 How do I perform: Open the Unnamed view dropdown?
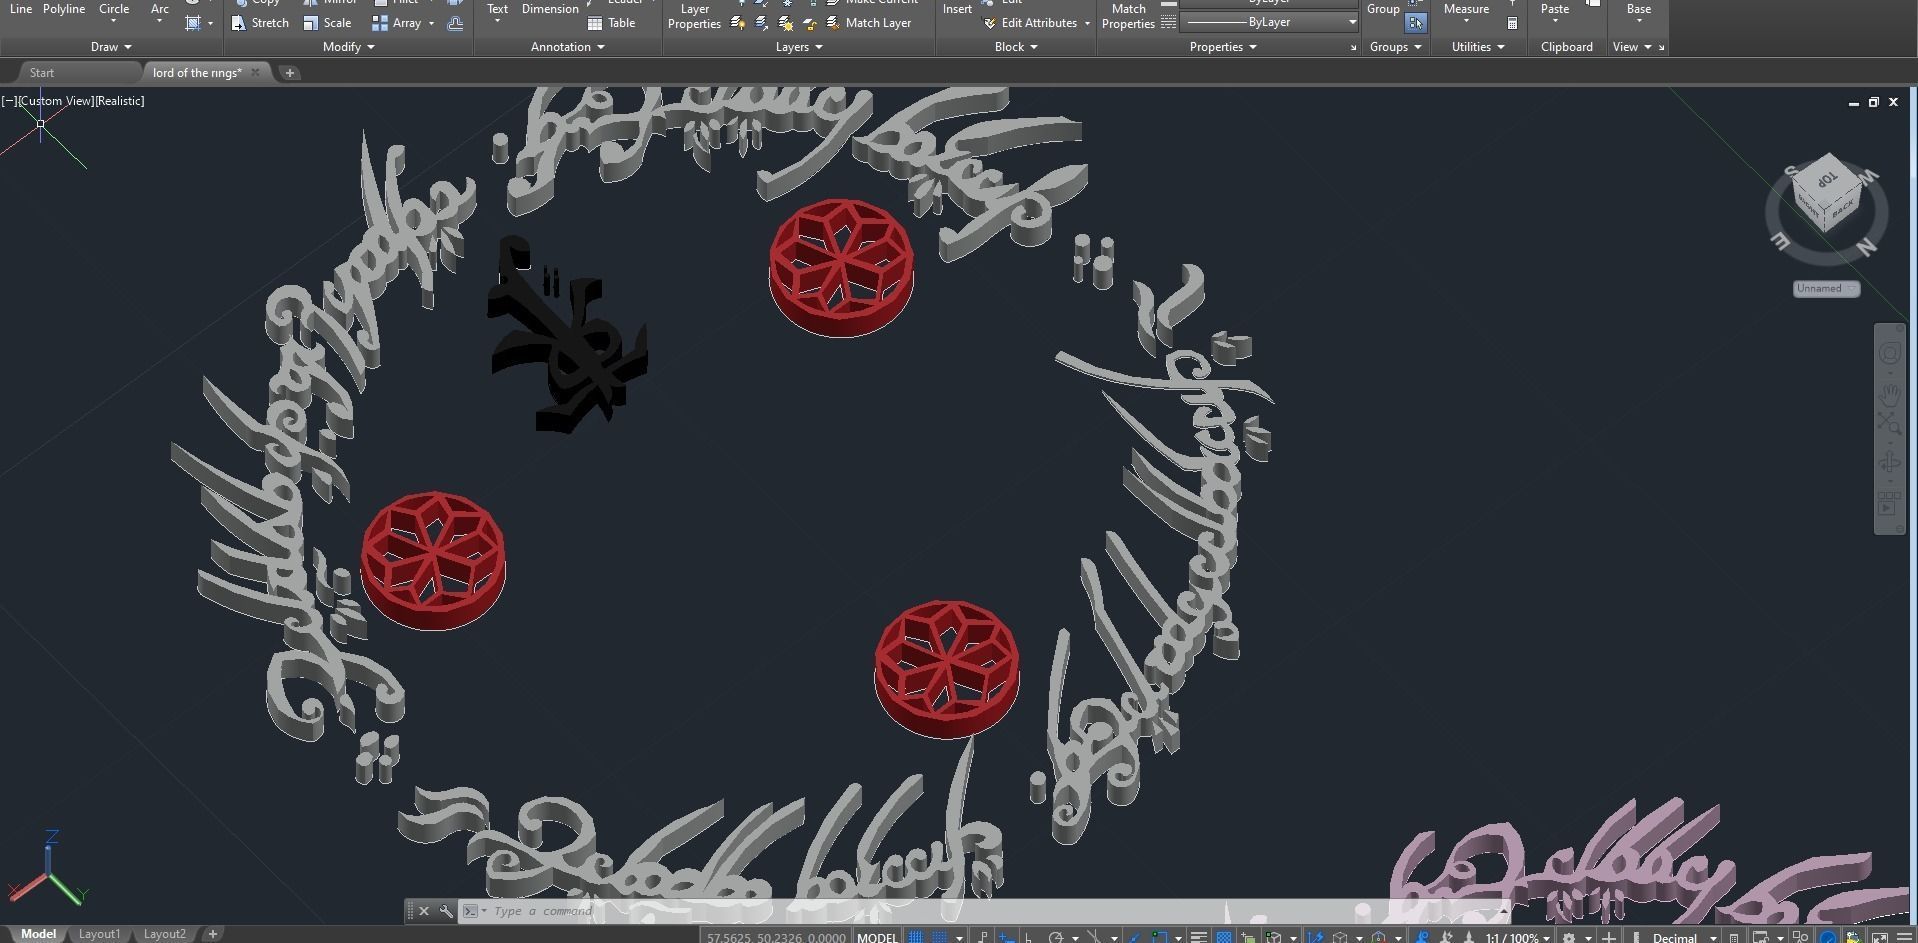(x=1826, y=288)
